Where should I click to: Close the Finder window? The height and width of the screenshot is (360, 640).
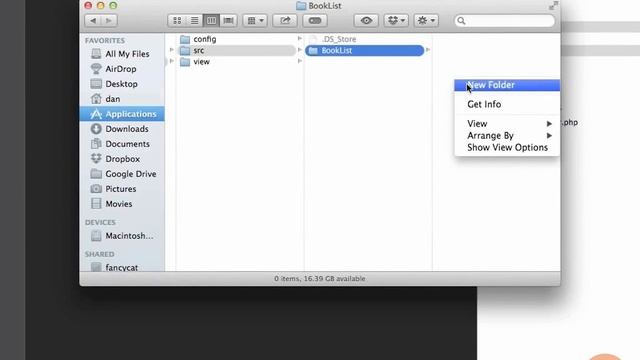(88, 5)
